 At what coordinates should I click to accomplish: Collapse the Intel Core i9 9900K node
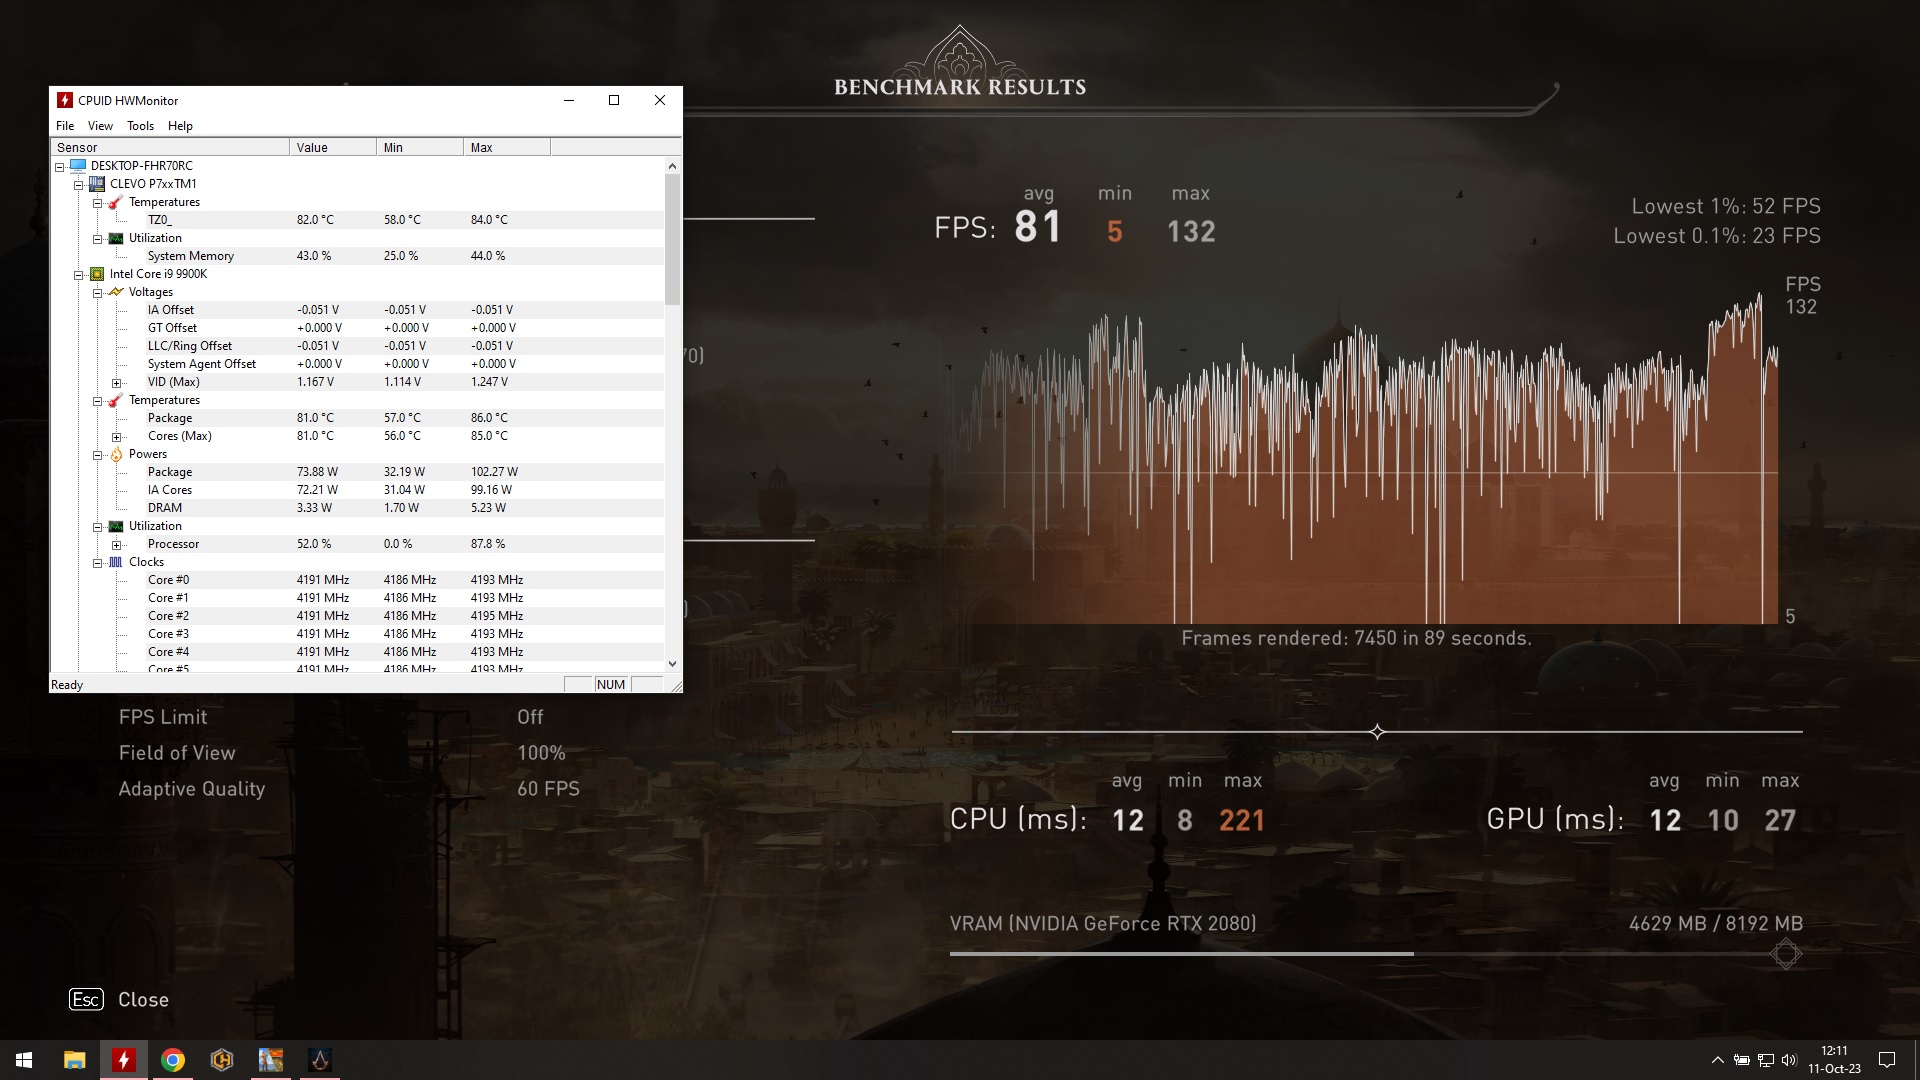point(79,274)
